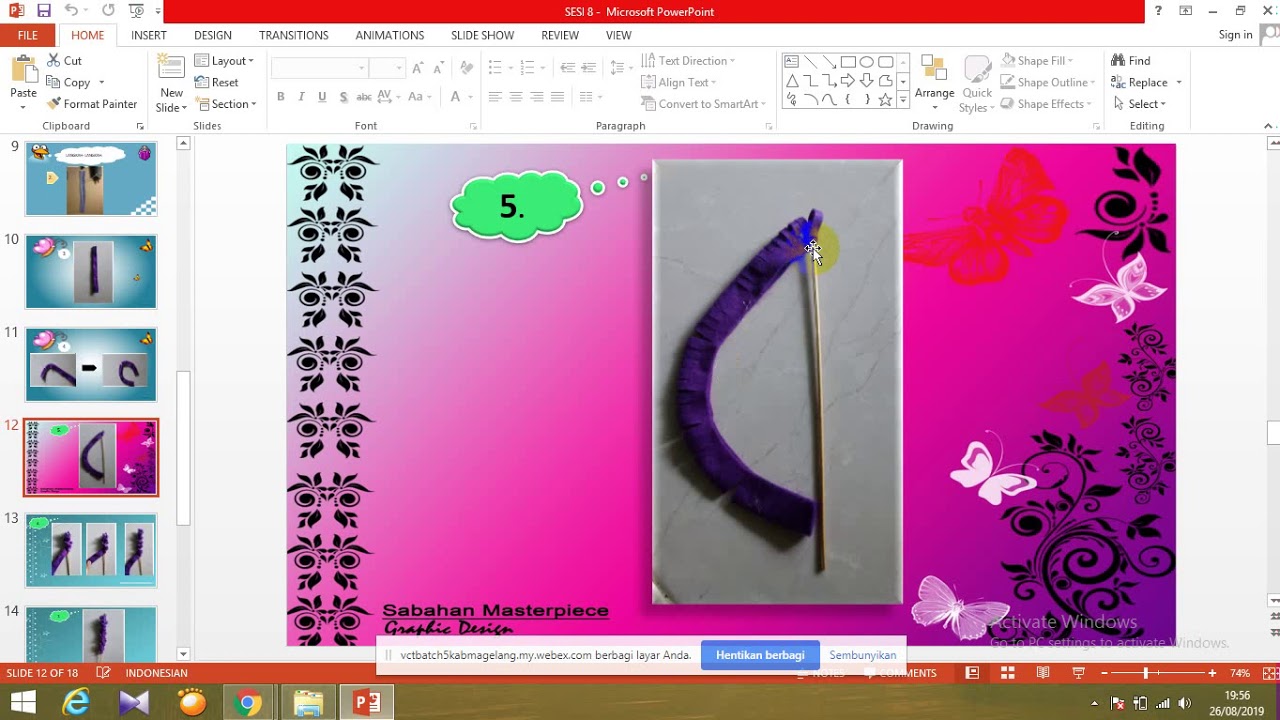Select the rectangle shape in gallery
This screenshot has width=1280, height=720.
point(848,62)
